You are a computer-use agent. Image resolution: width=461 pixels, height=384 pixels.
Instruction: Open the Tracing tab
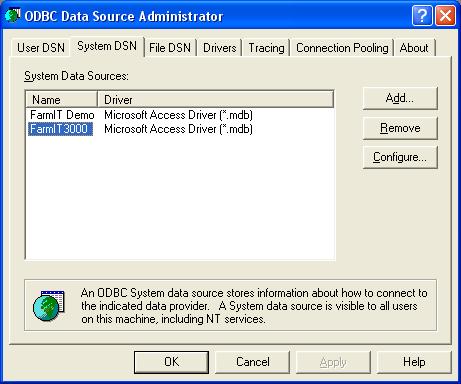(266, 48)
